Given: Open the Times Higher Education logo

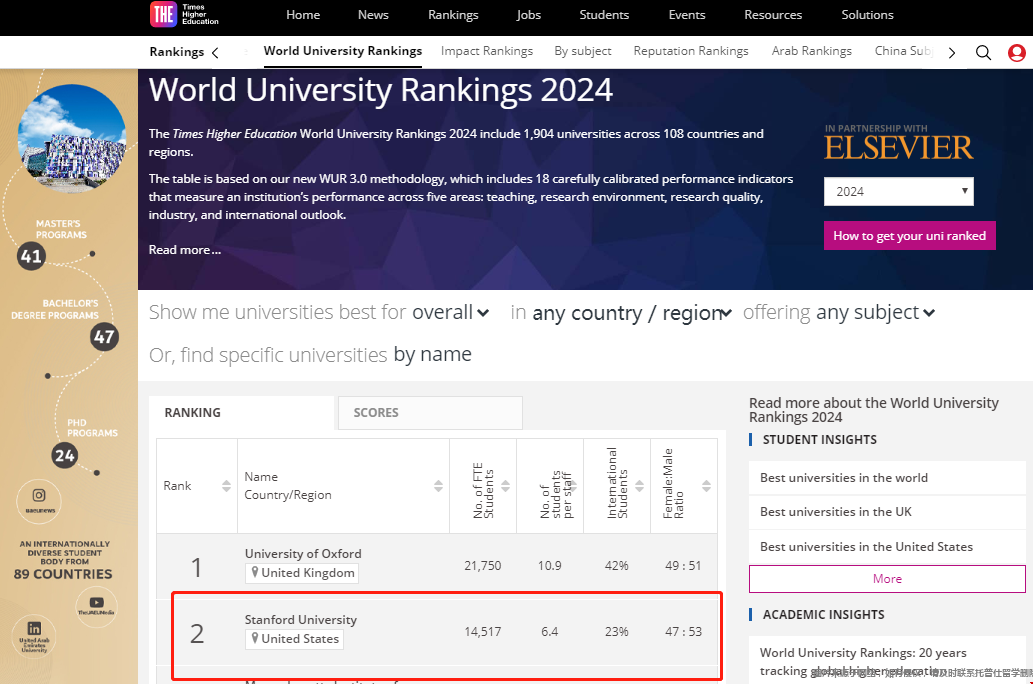Looking at the screenshot, I should click(184, 14).
